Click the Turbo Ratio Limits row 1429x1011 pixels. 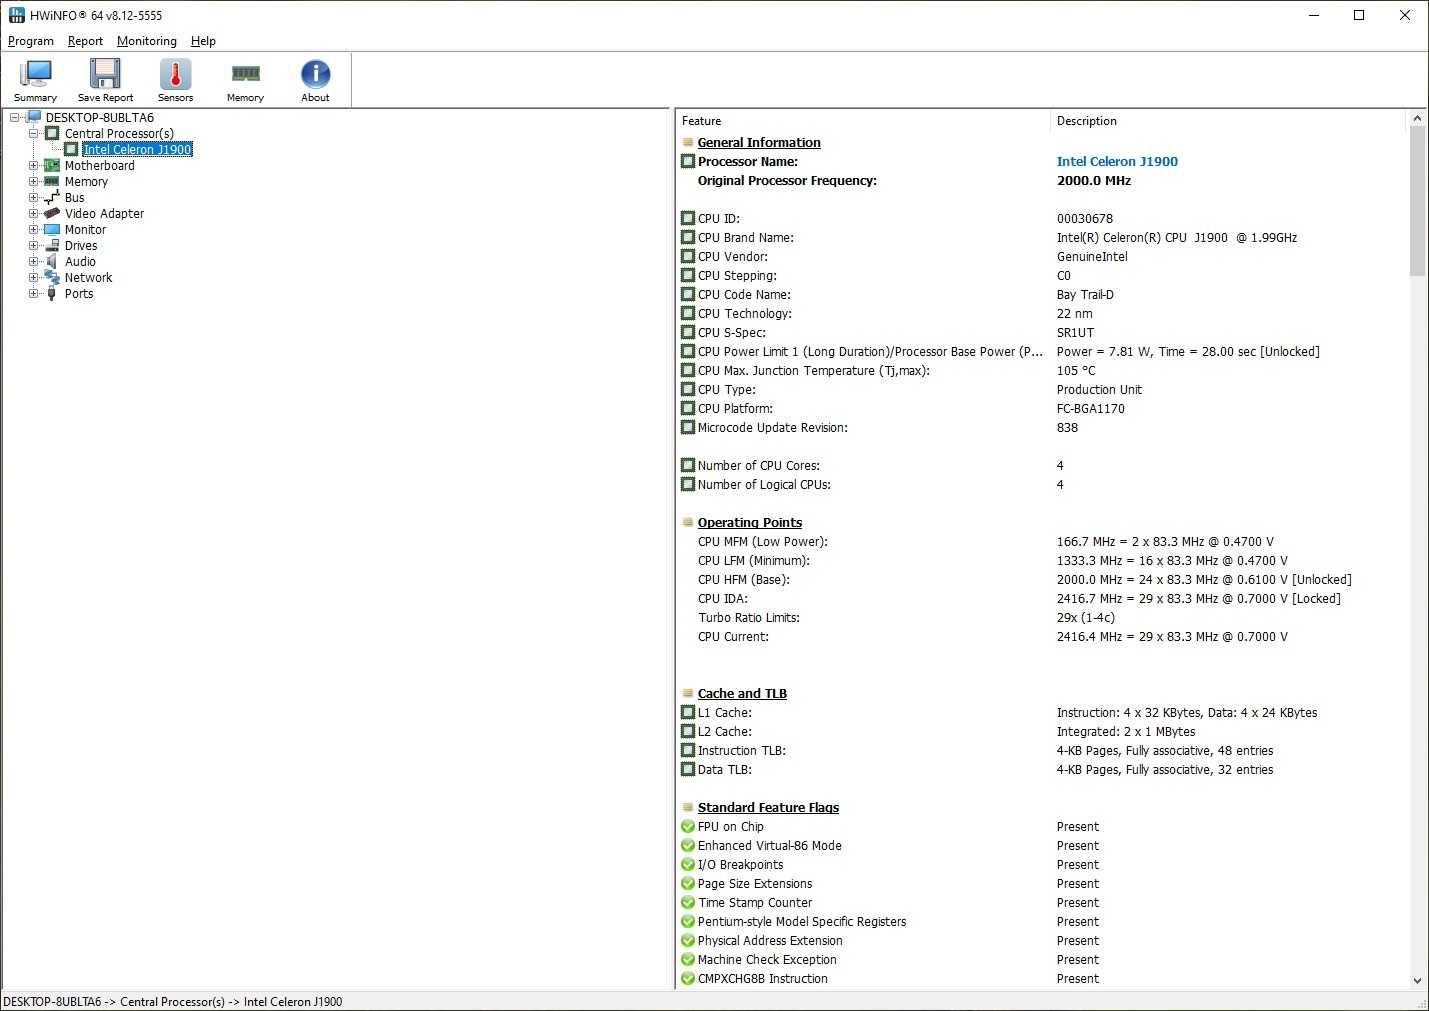1041,618
